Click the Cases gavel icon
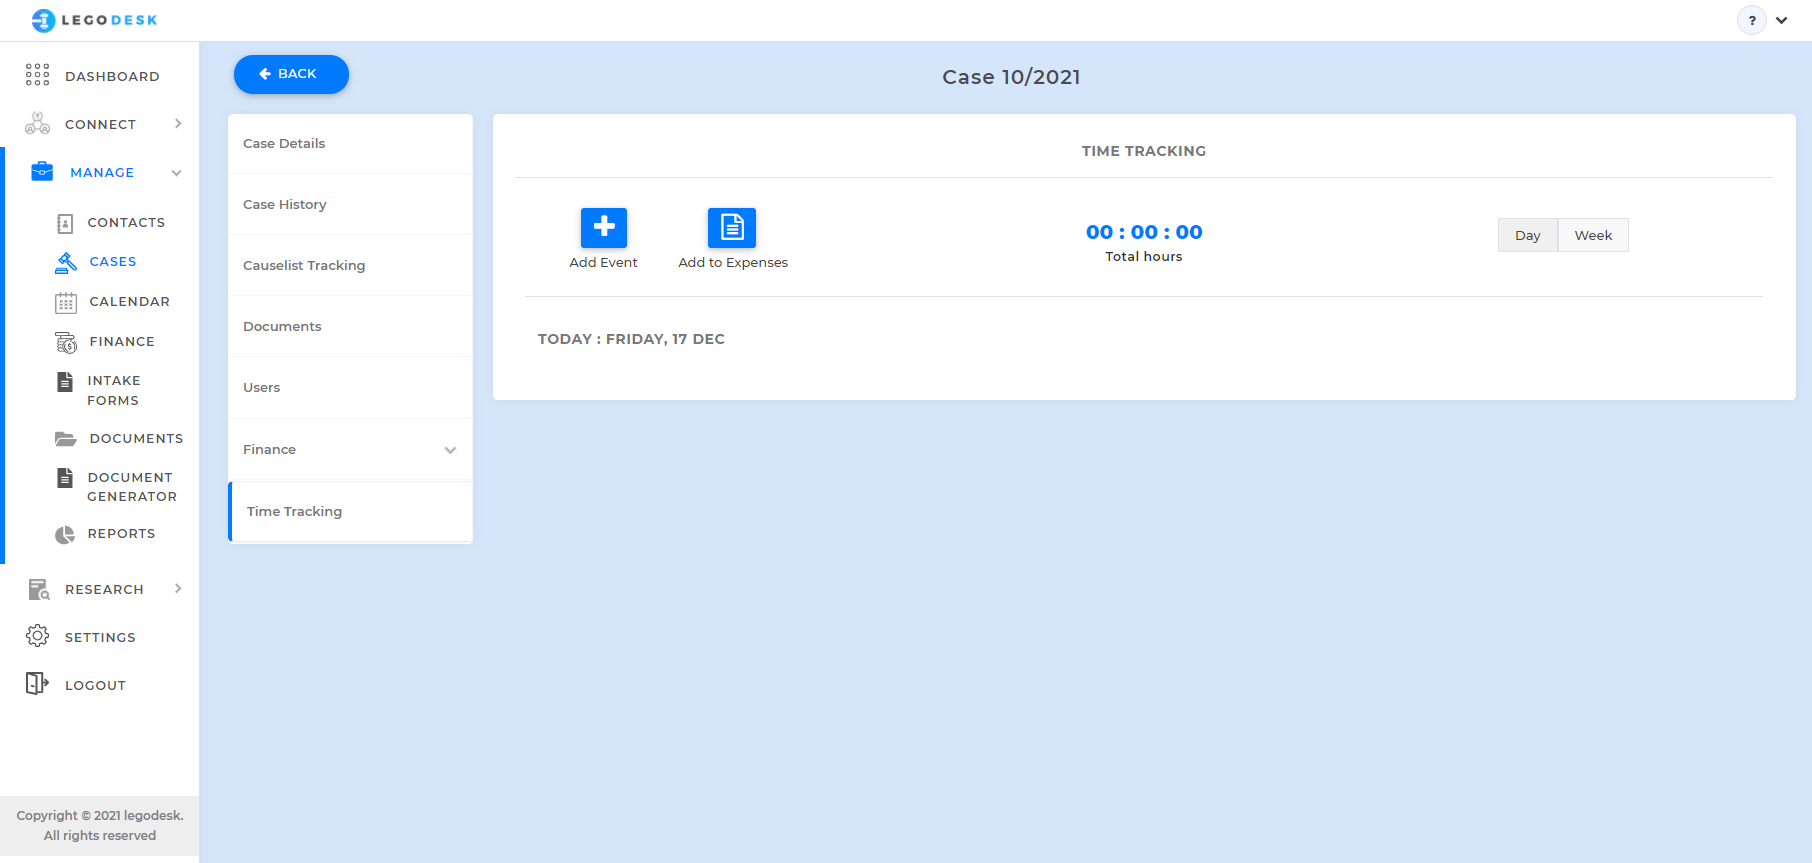 (66, 262)
